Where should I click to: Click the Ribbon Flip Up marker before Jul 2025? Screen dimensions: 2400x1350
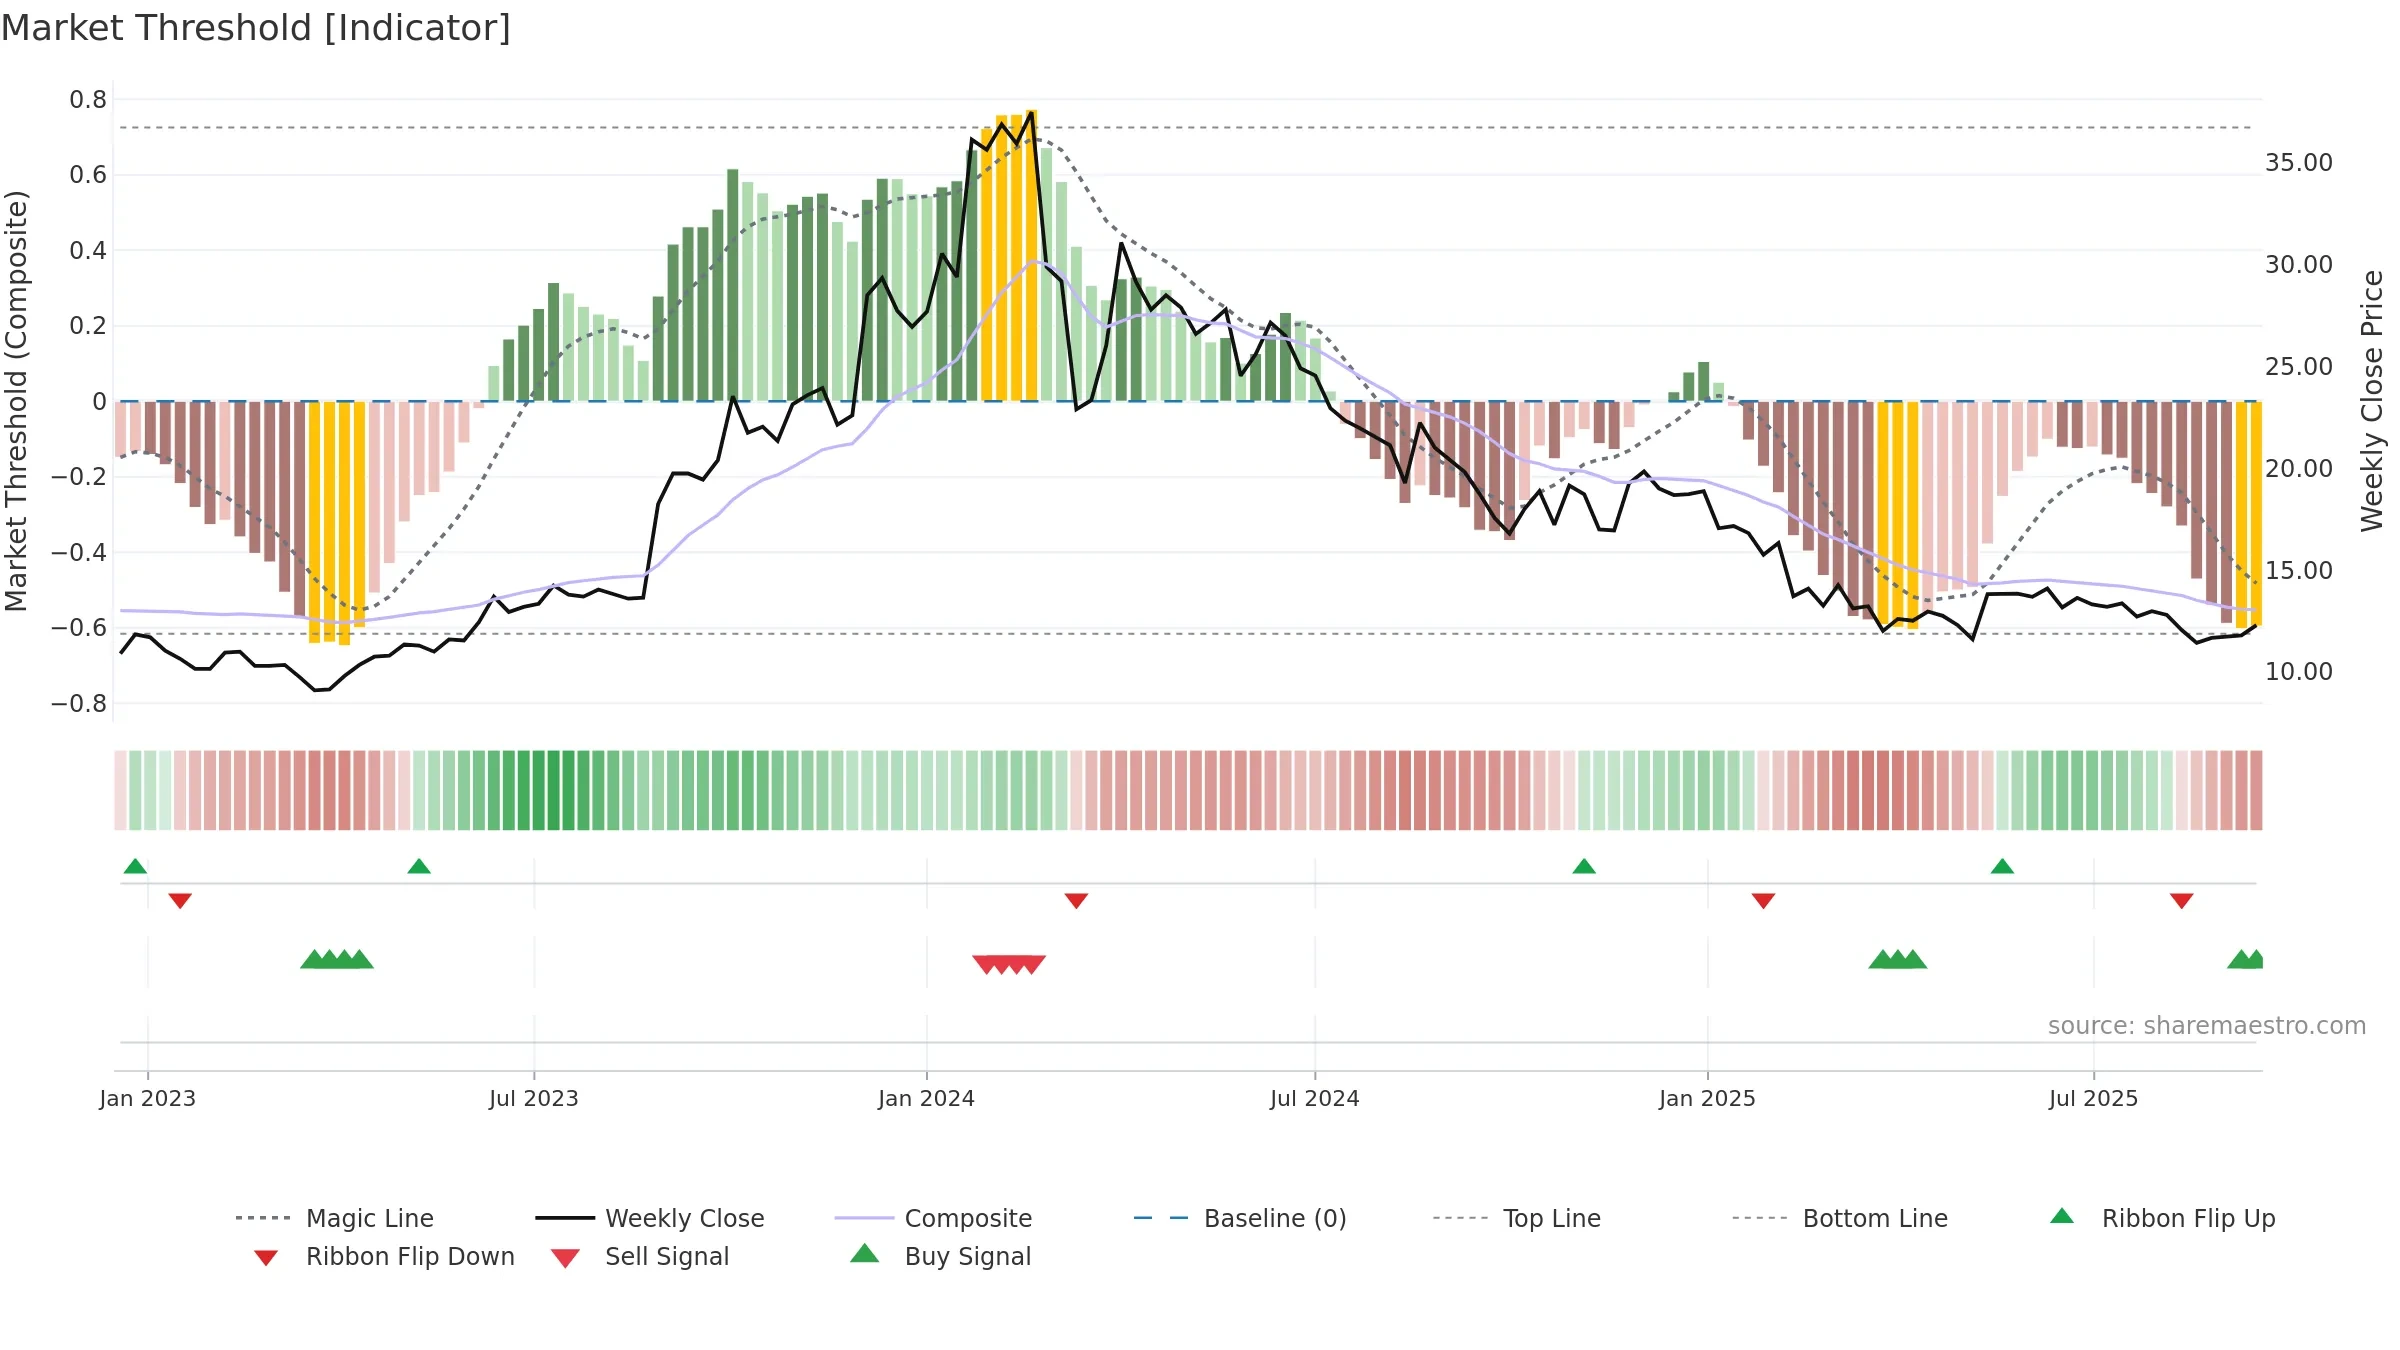click(2002, 866)
